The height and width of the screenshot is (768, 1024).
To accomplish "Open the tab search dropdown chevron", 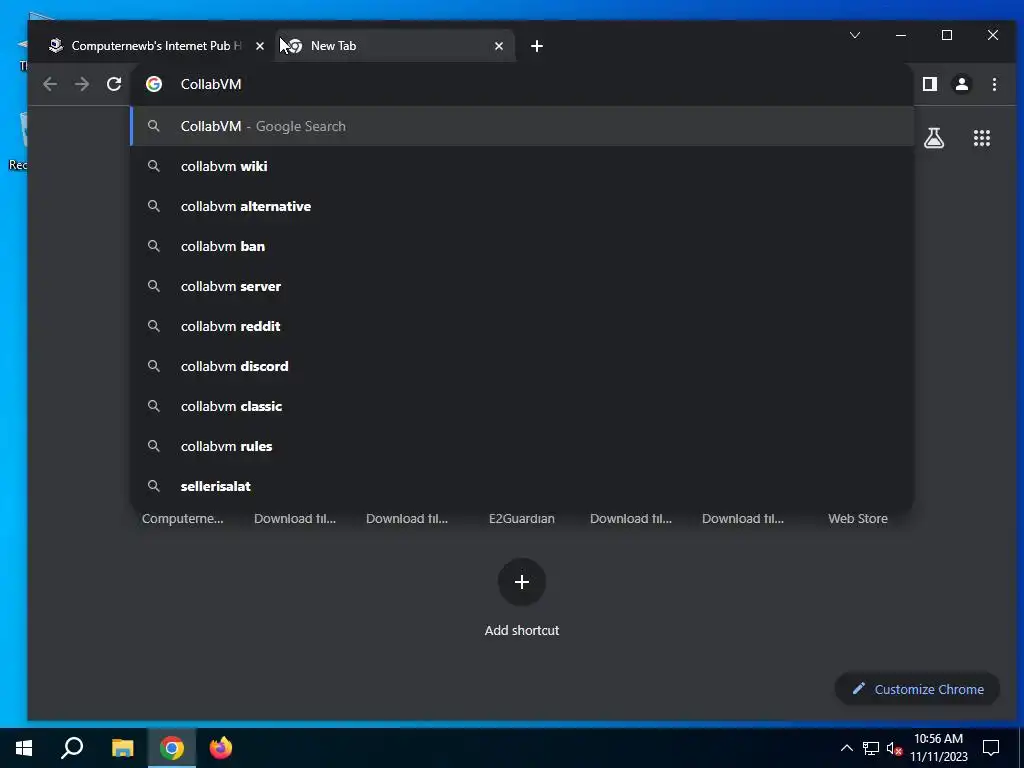I will tap(855, 35).
